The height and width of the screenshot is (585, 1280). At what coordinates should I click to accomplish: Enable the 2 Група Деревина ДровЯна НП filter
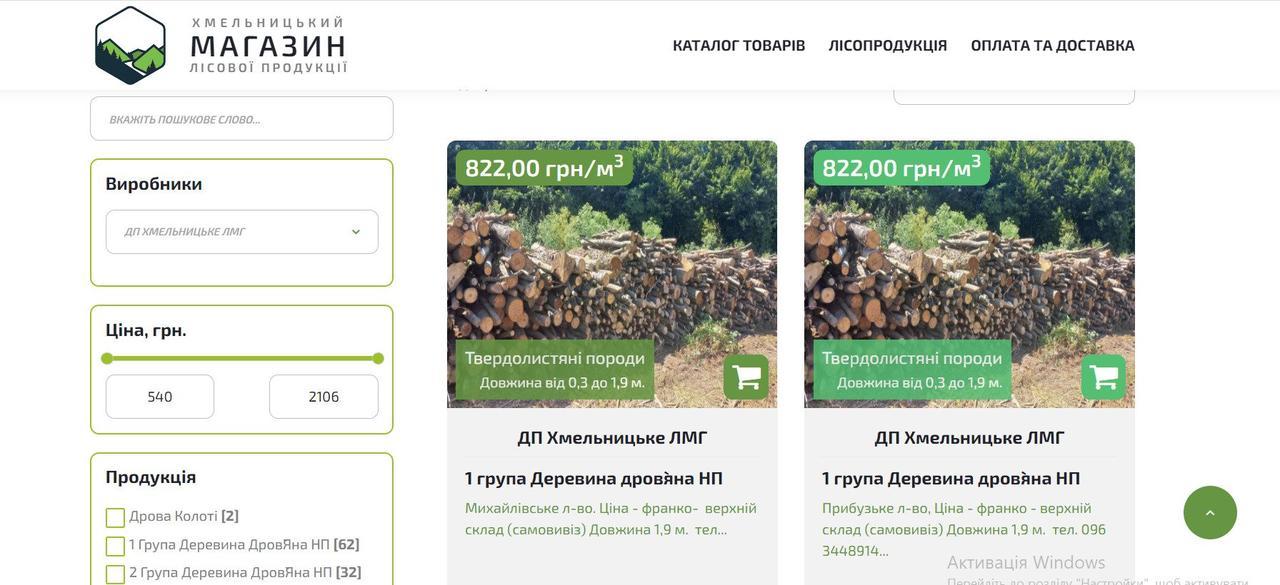pos(115,574)
